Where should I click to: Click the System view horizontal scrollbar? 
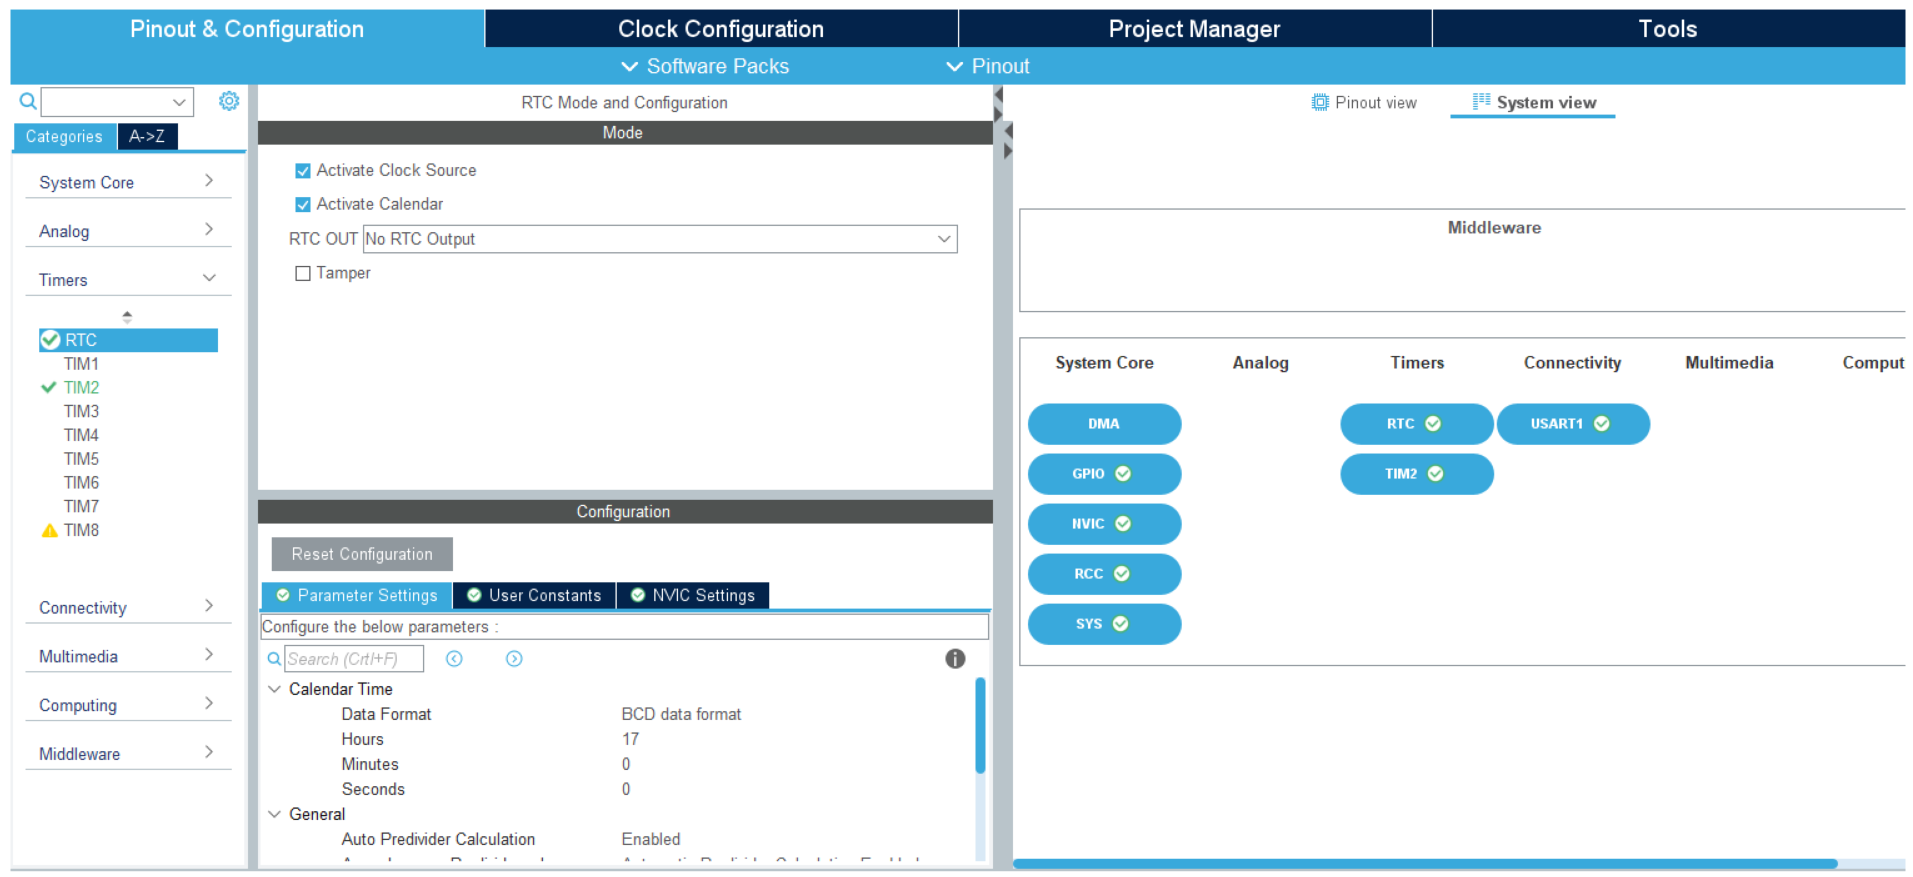tap(1425, 863)
